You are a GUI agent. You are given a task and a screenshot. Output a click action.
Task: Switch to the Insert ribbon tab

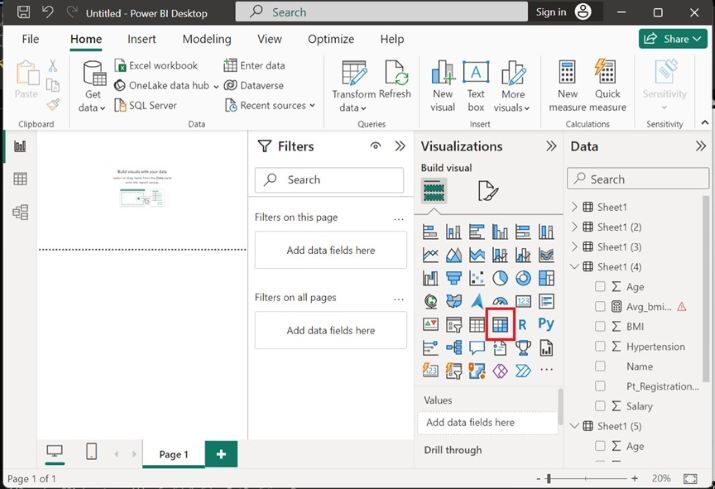(x=141, y=39)
